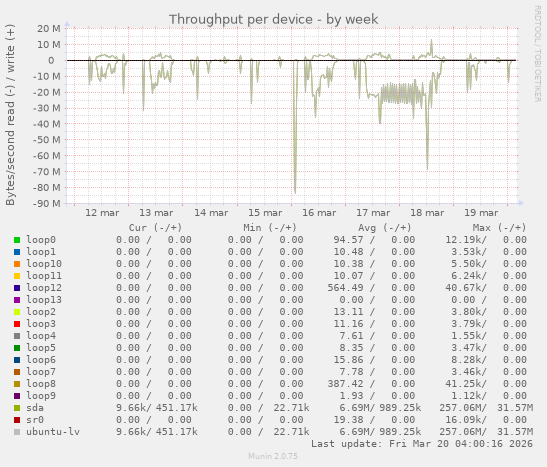This screenshot has height=467, width=547.
Task: Click the 15 mar x-axis label
Action: (x=265, y=213)
